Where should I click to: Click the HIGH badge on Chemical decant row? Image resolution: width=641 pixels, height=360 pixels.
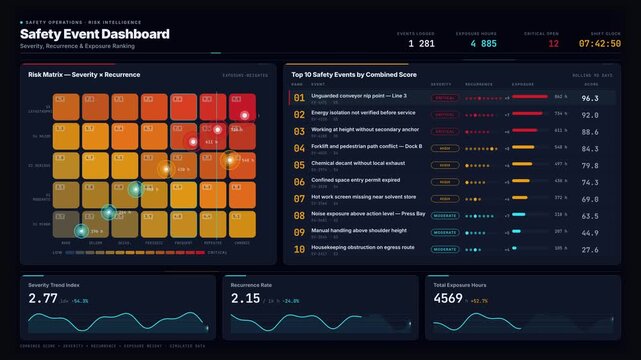coord(445,165)
